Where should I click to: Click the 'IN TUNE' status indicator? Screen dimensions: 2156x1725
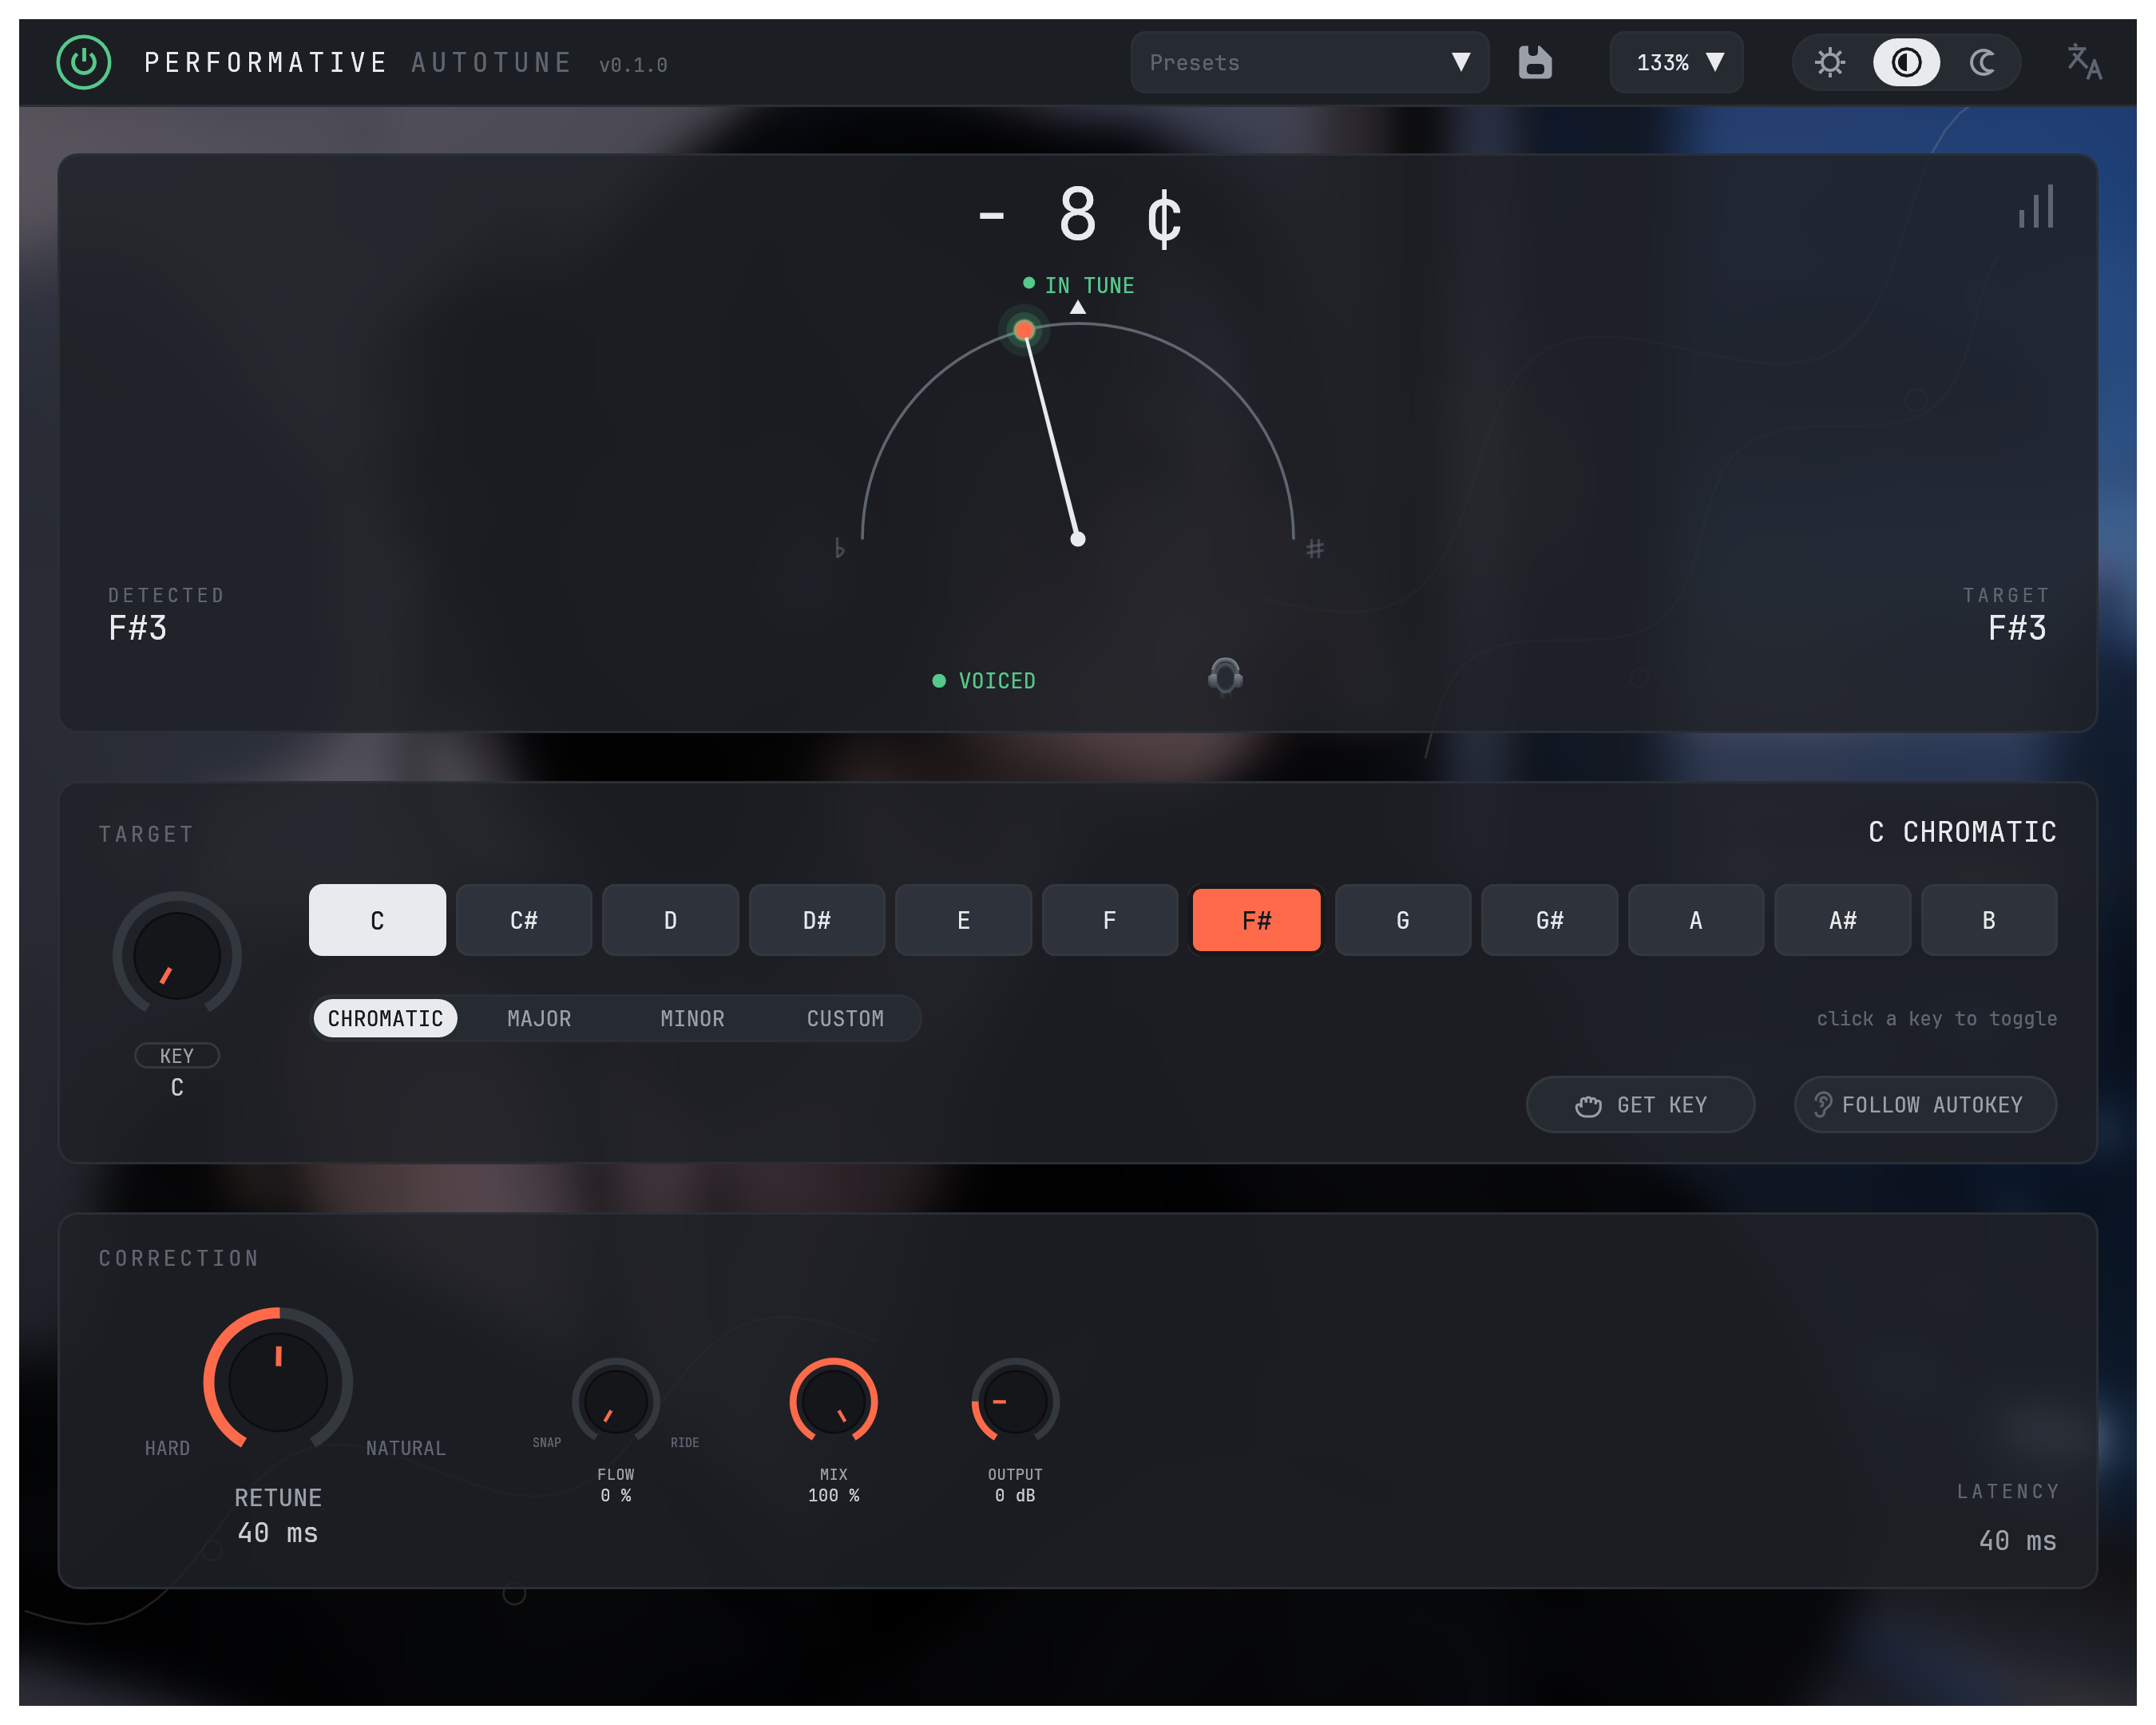(x=1079, y=285)
